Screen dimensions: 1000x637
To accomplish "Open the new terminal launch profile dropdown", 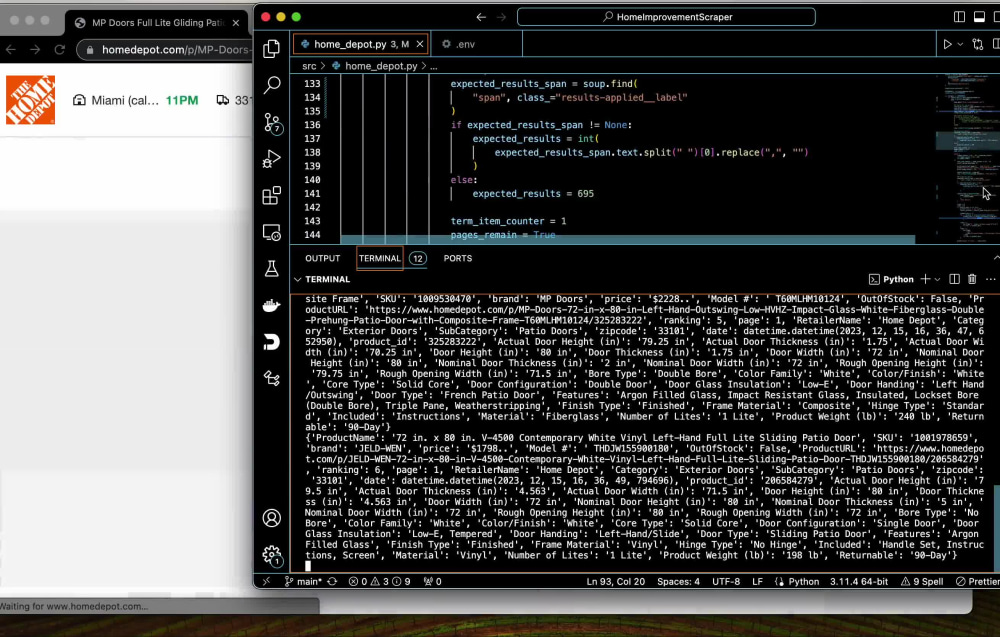I will point(937,279).
